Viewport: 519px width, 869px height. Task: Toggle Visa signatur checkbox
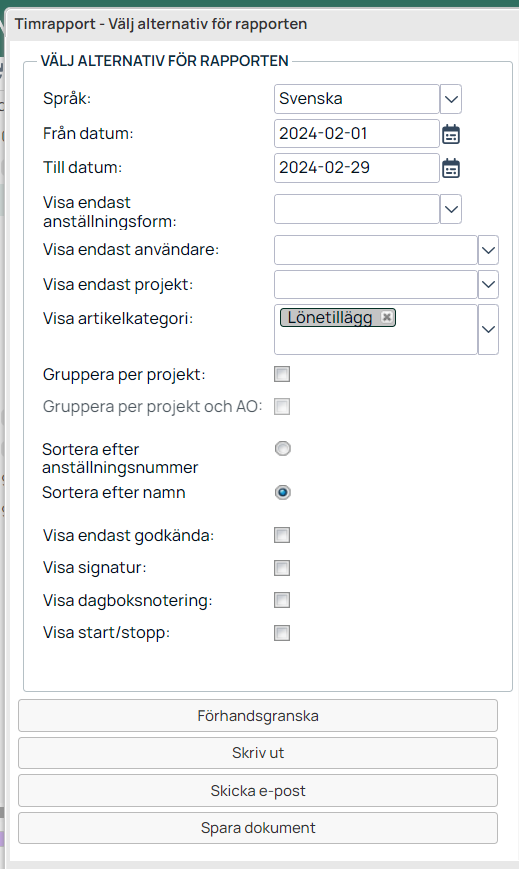282,568
